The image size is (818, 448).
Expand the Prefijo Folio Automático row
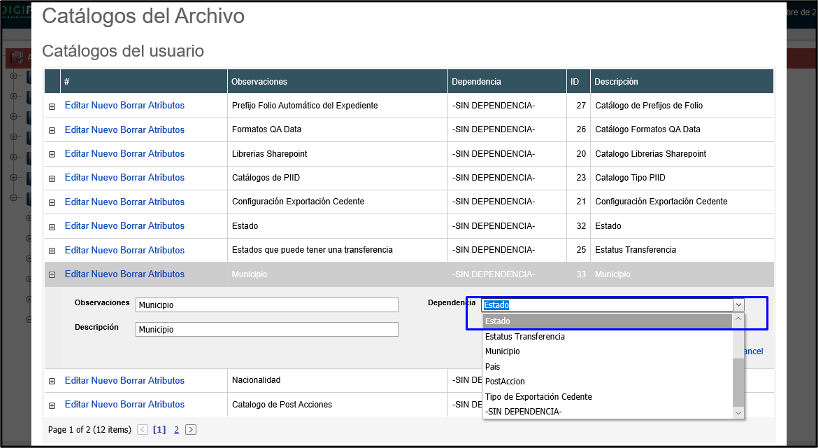point(52,105)
